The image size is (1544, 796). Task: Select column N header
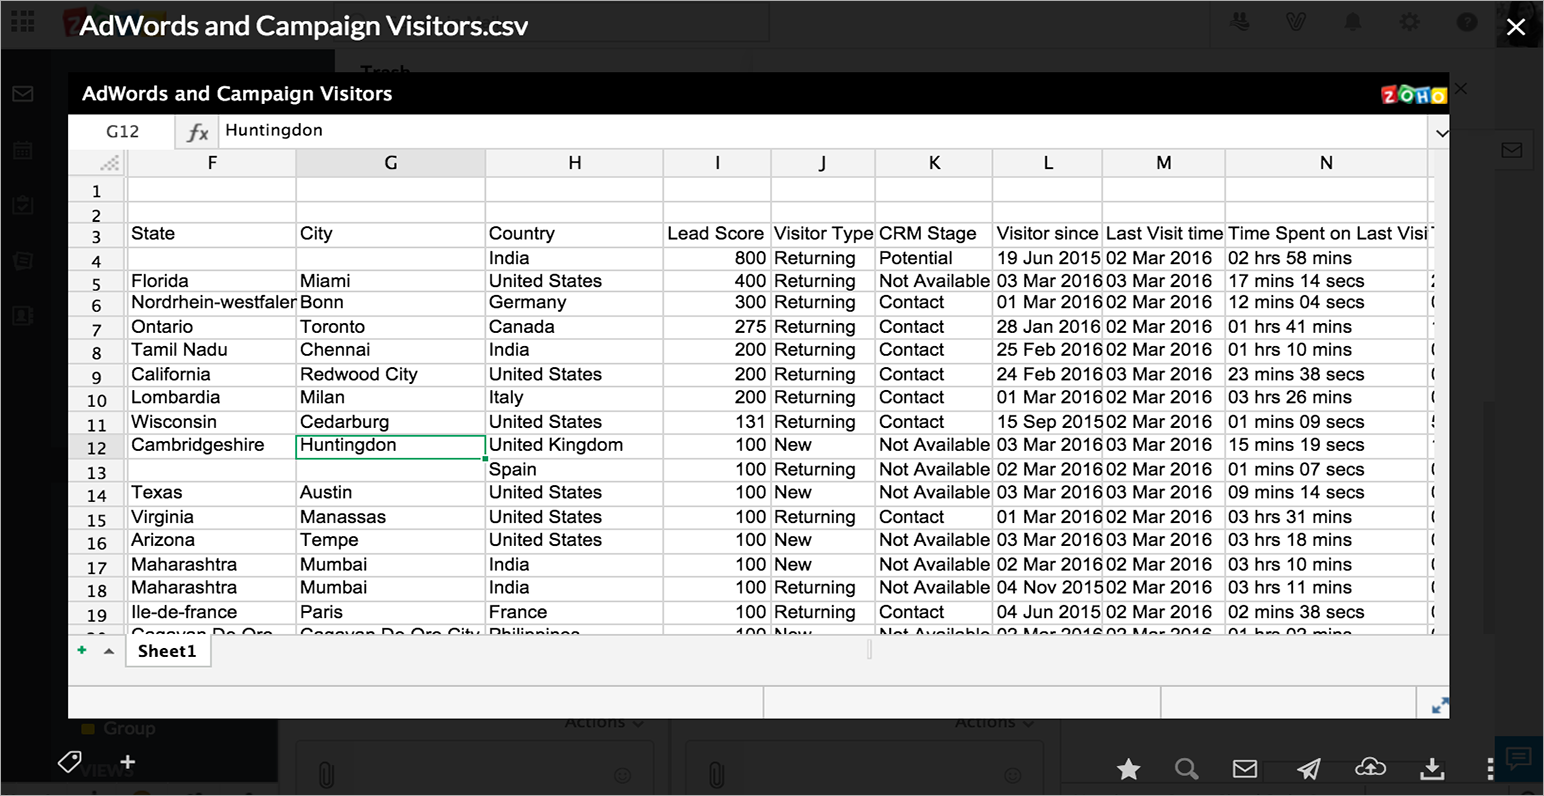[1326, 163]
